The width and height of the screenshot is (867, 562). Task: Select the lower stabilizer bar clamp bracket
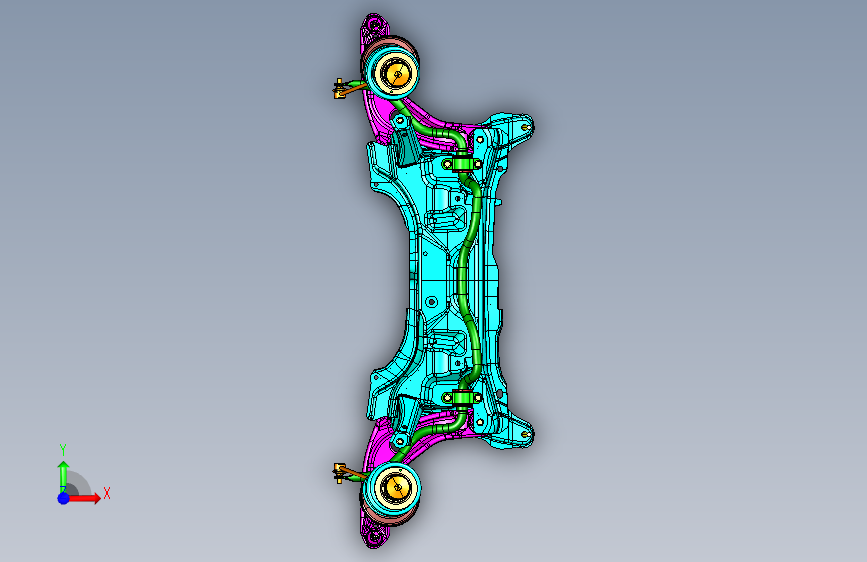[x=462, y=398]
